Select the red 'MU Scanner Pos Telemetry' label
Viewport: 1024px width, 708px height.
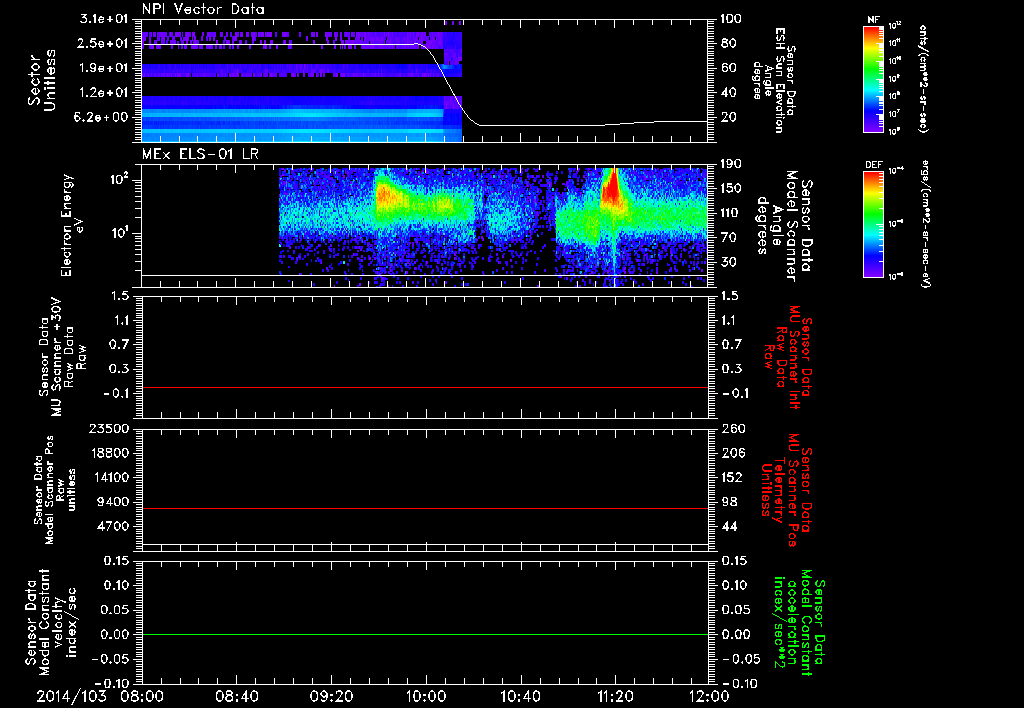click(786, 490)
